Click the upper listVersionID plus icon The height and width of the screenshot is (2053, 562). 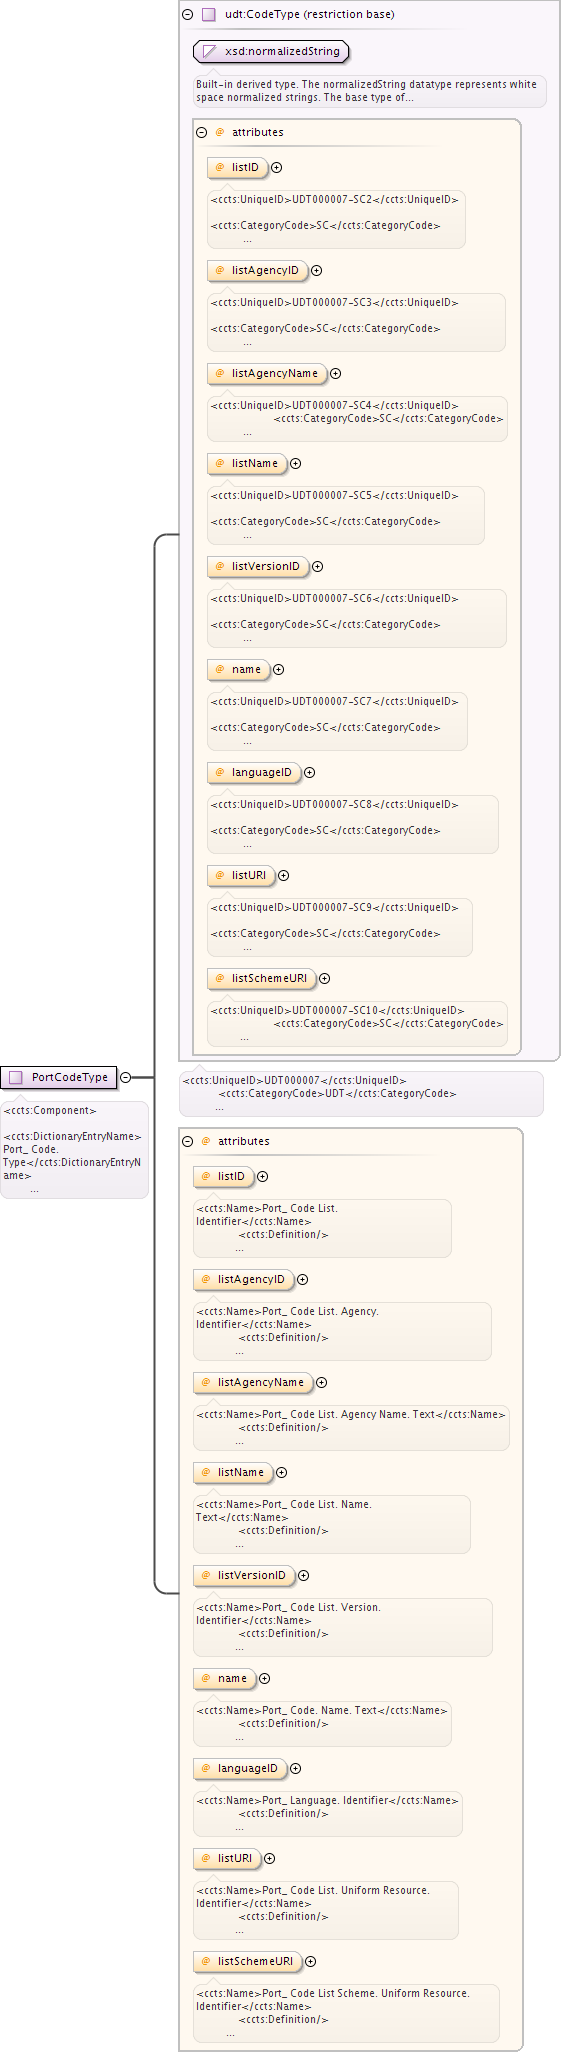click(x=318, y=567)
